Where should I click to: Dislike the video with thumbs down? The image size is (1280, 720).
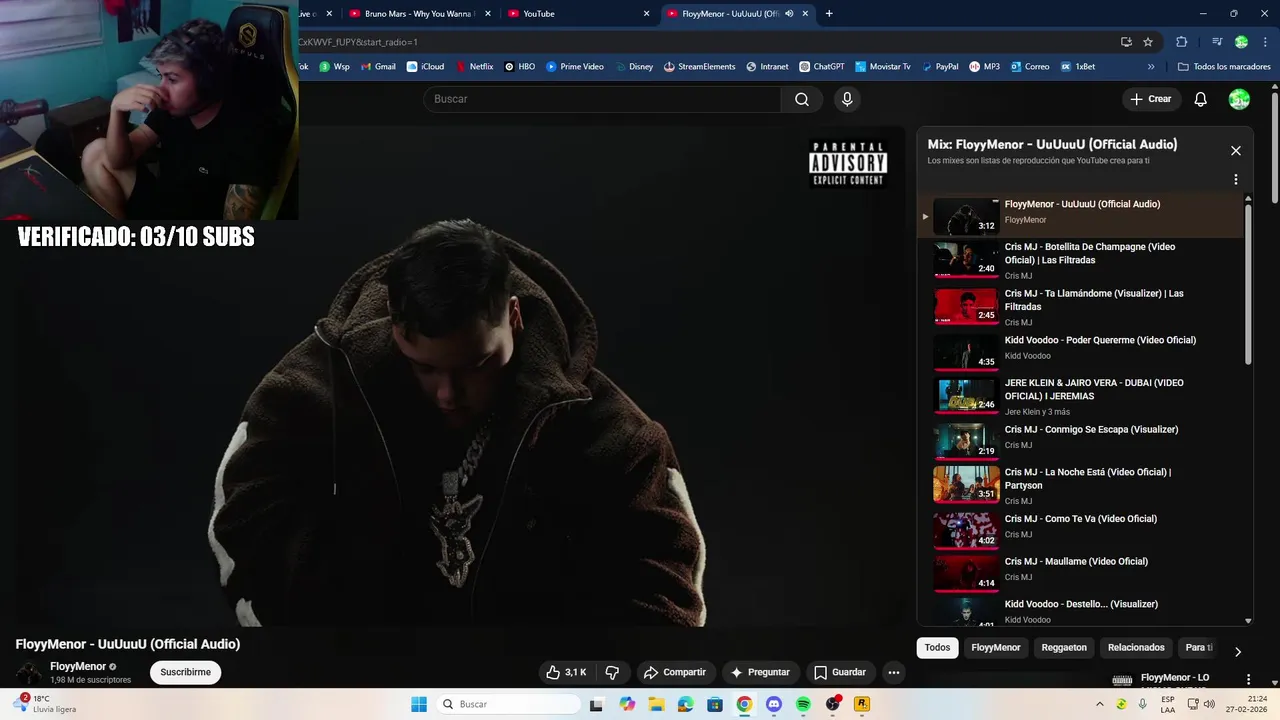pos(612,672)
